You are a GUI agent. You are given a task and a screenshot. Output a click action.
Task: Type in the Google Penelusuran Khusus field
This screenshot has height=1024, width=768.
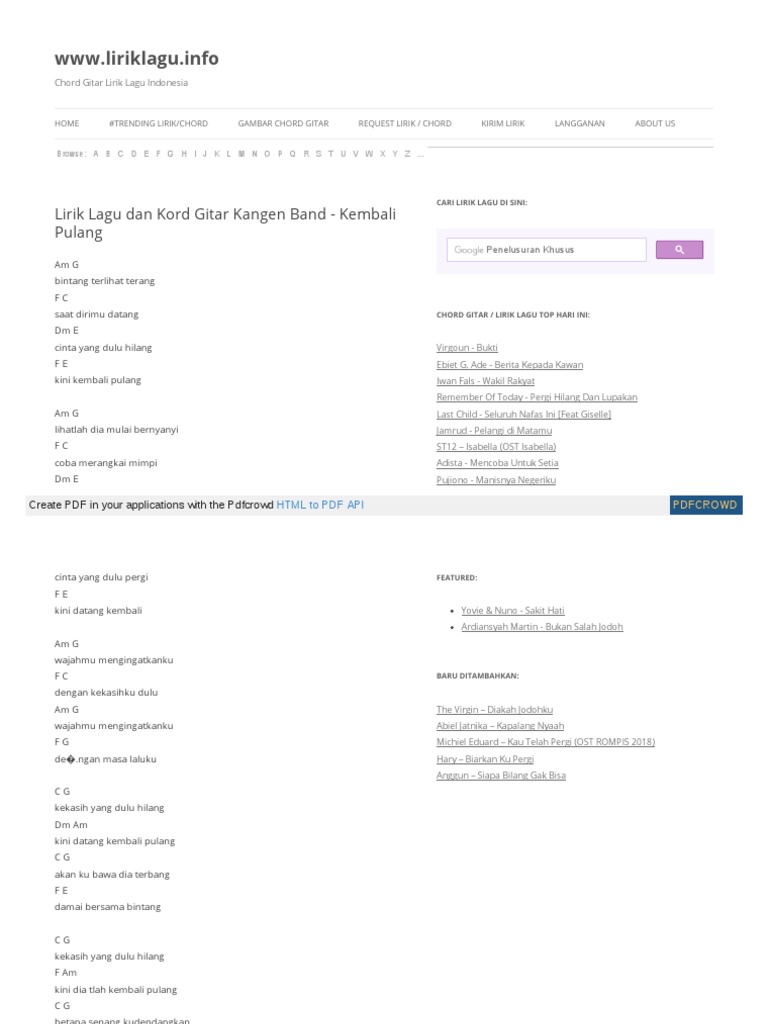click(x=546, y=250)
